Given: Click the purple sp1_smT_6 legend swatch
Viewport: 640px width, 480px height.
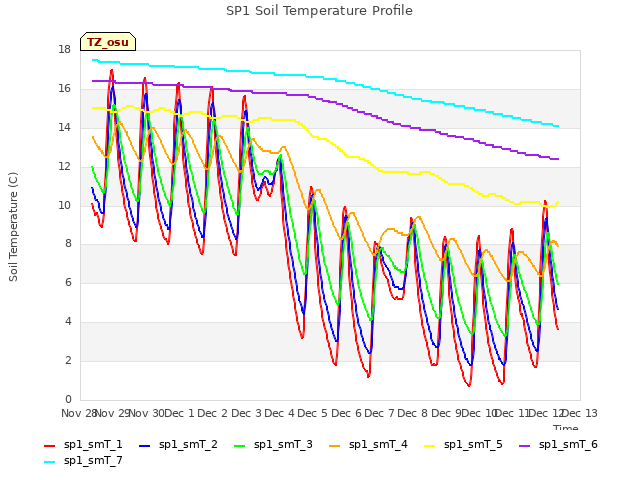Looking at the screenshot, I should point(525,446).
